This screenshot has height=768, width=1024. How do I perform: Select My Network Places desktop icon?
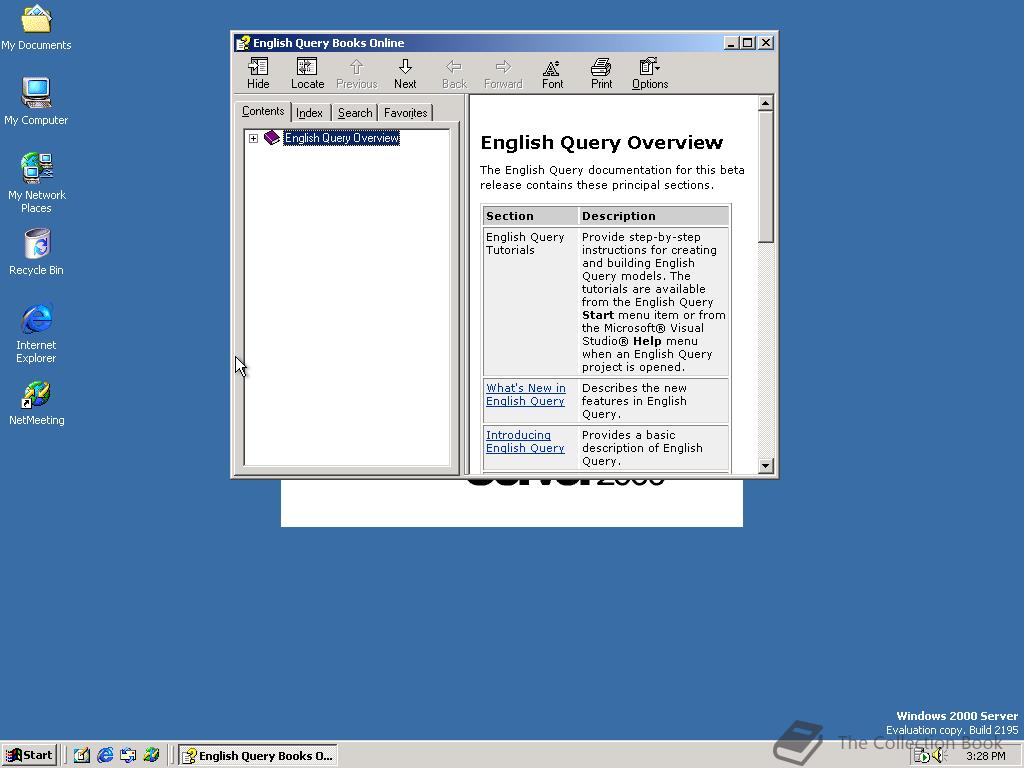point(37,183)
